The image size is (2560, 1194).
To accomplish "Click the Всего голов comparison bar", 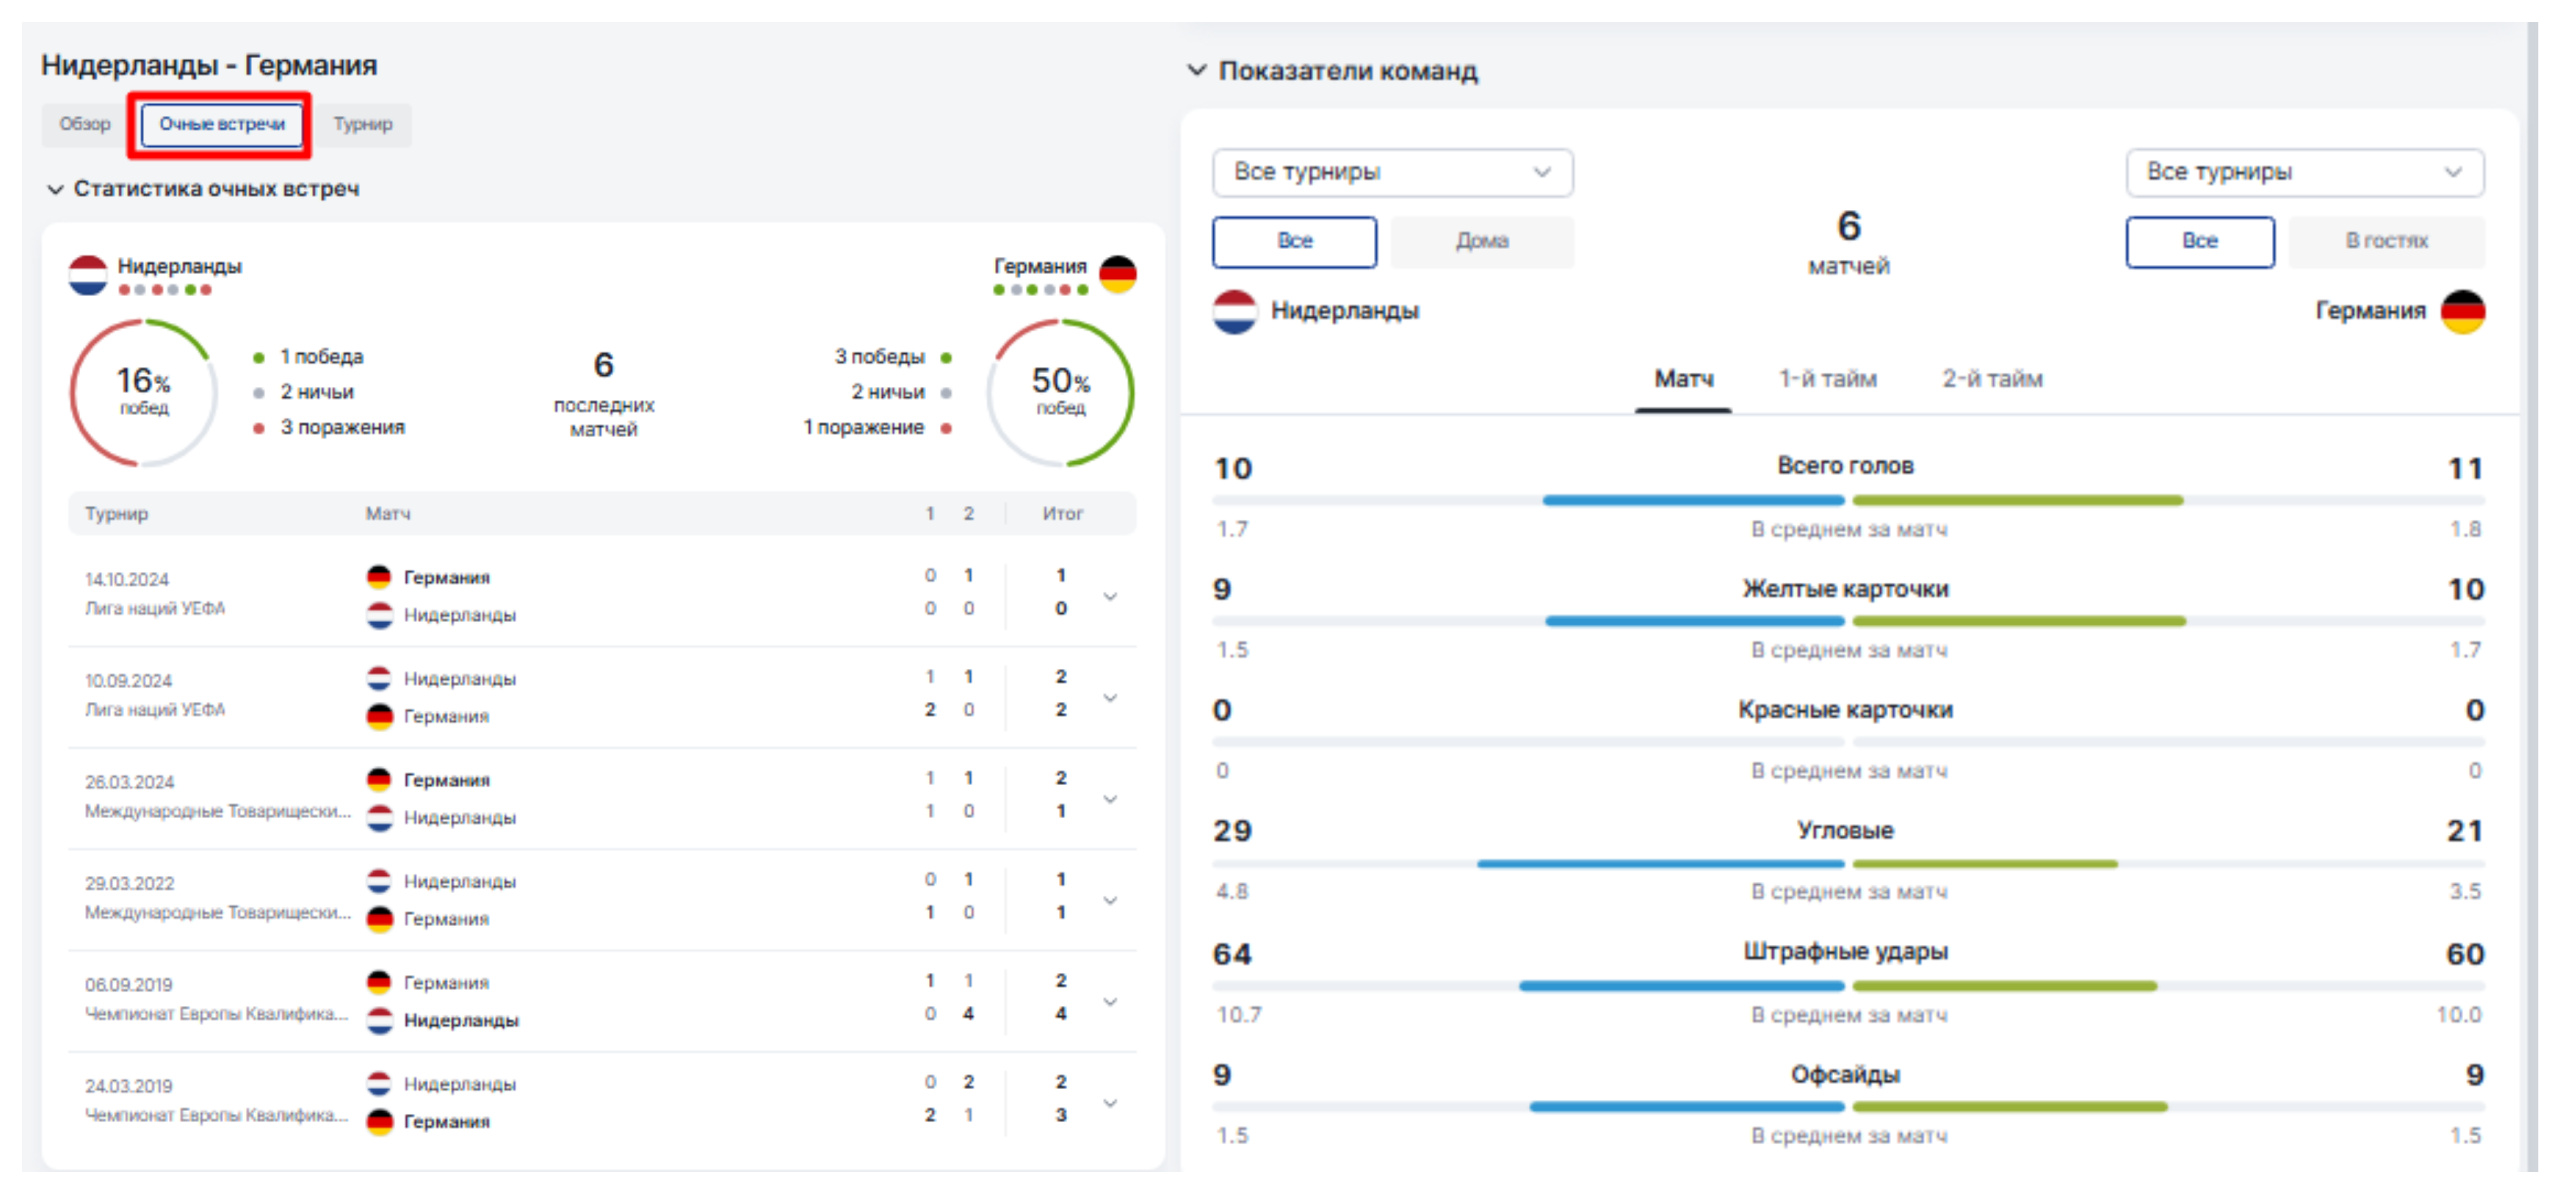I will pos(1848,500).
